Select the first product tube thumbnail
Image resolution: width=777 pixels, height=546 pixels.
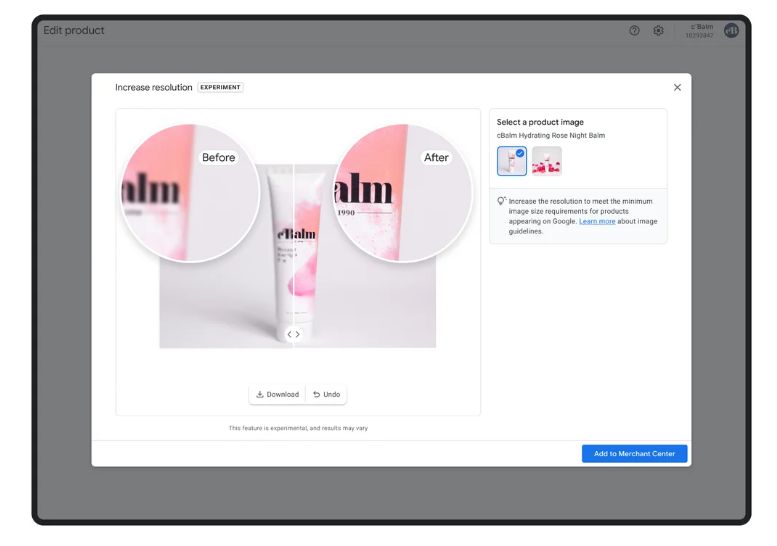click(x=511, y=161)
